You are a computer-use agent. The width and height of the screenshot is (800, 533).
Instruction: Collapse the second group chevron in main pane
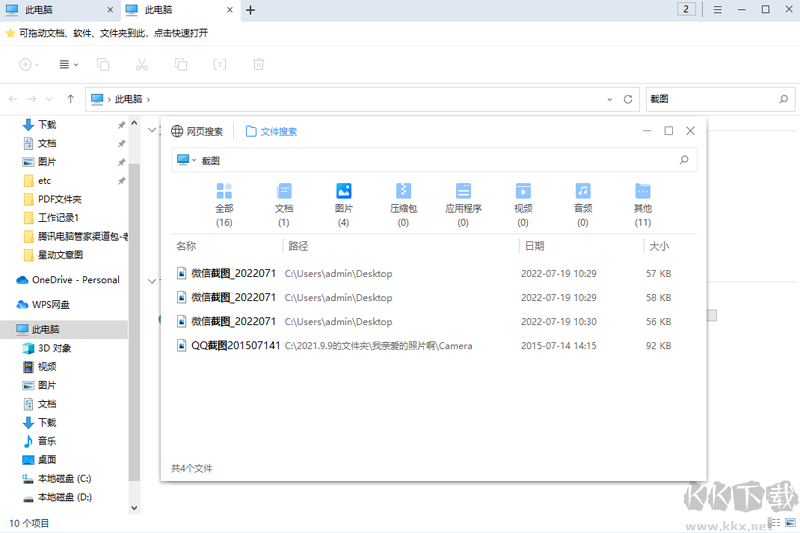tap(152, 281)
